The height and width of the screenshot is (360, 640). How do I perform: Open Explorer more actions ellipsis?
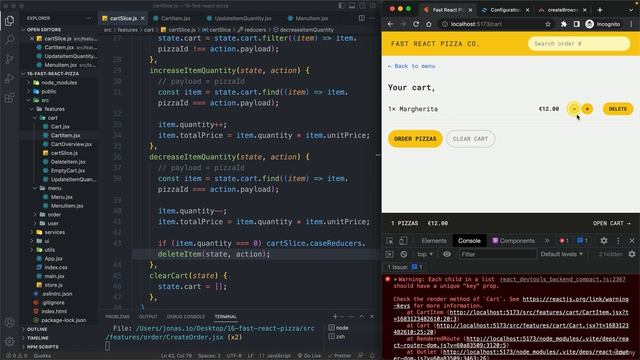tap(88, 18)
